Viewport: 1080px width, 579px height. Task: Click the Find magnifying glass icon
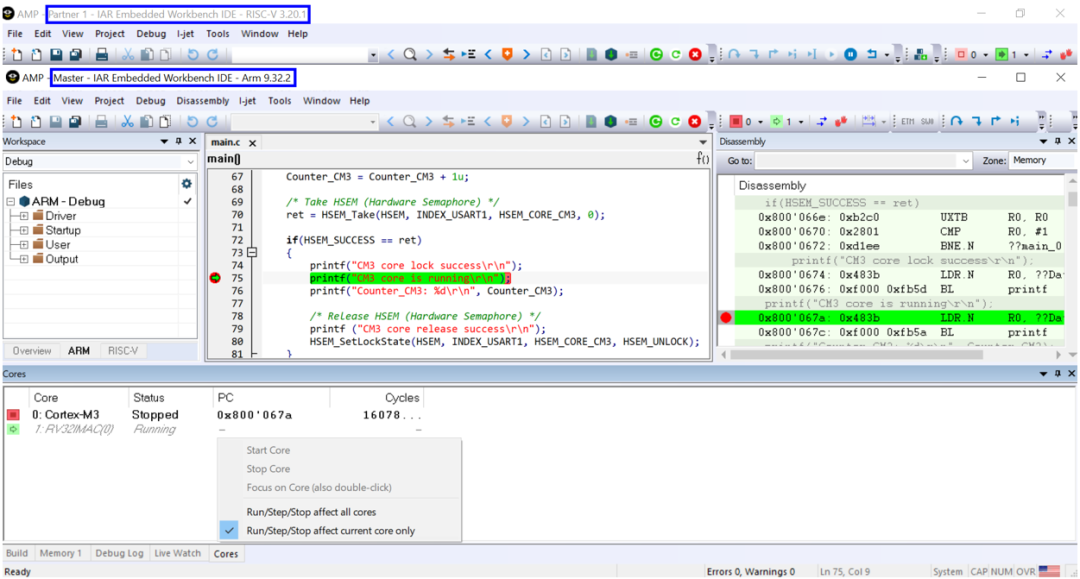click(x=408, y=120)
